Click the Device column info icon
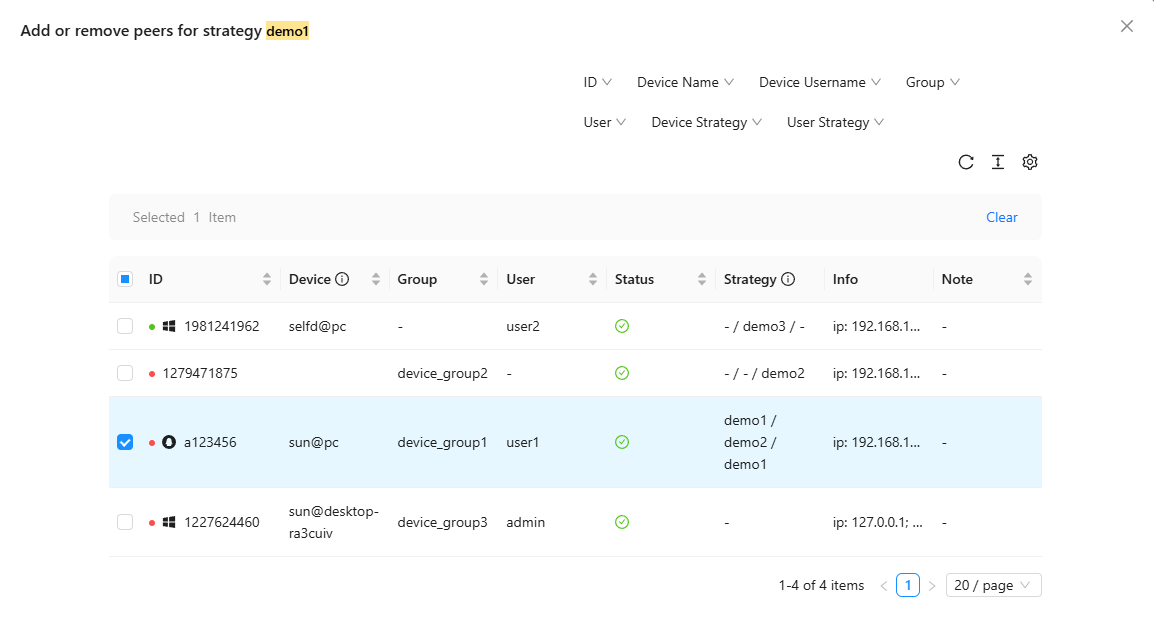 [x=342, y=280]
